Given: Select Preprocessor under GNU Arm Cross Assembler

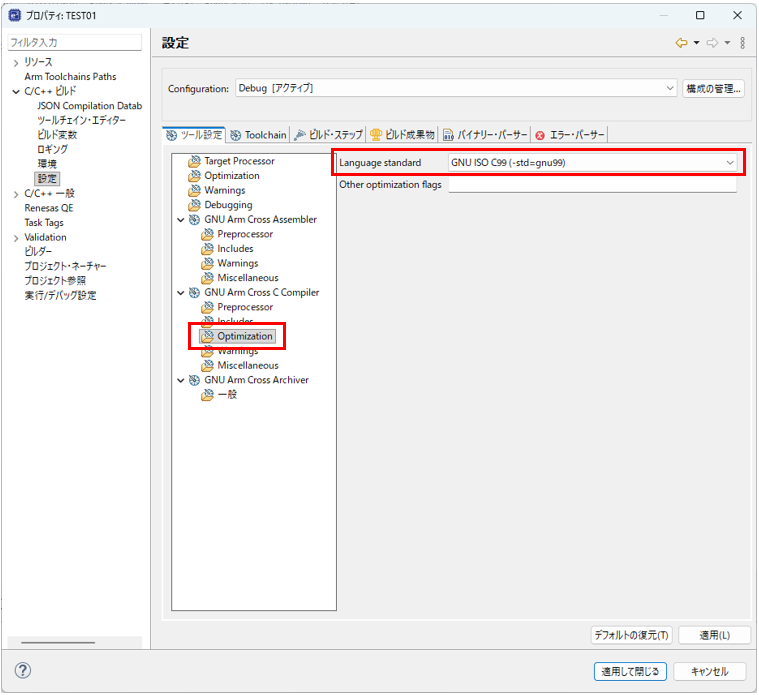Looking at the screenshot, I should [x=244, y=234].
